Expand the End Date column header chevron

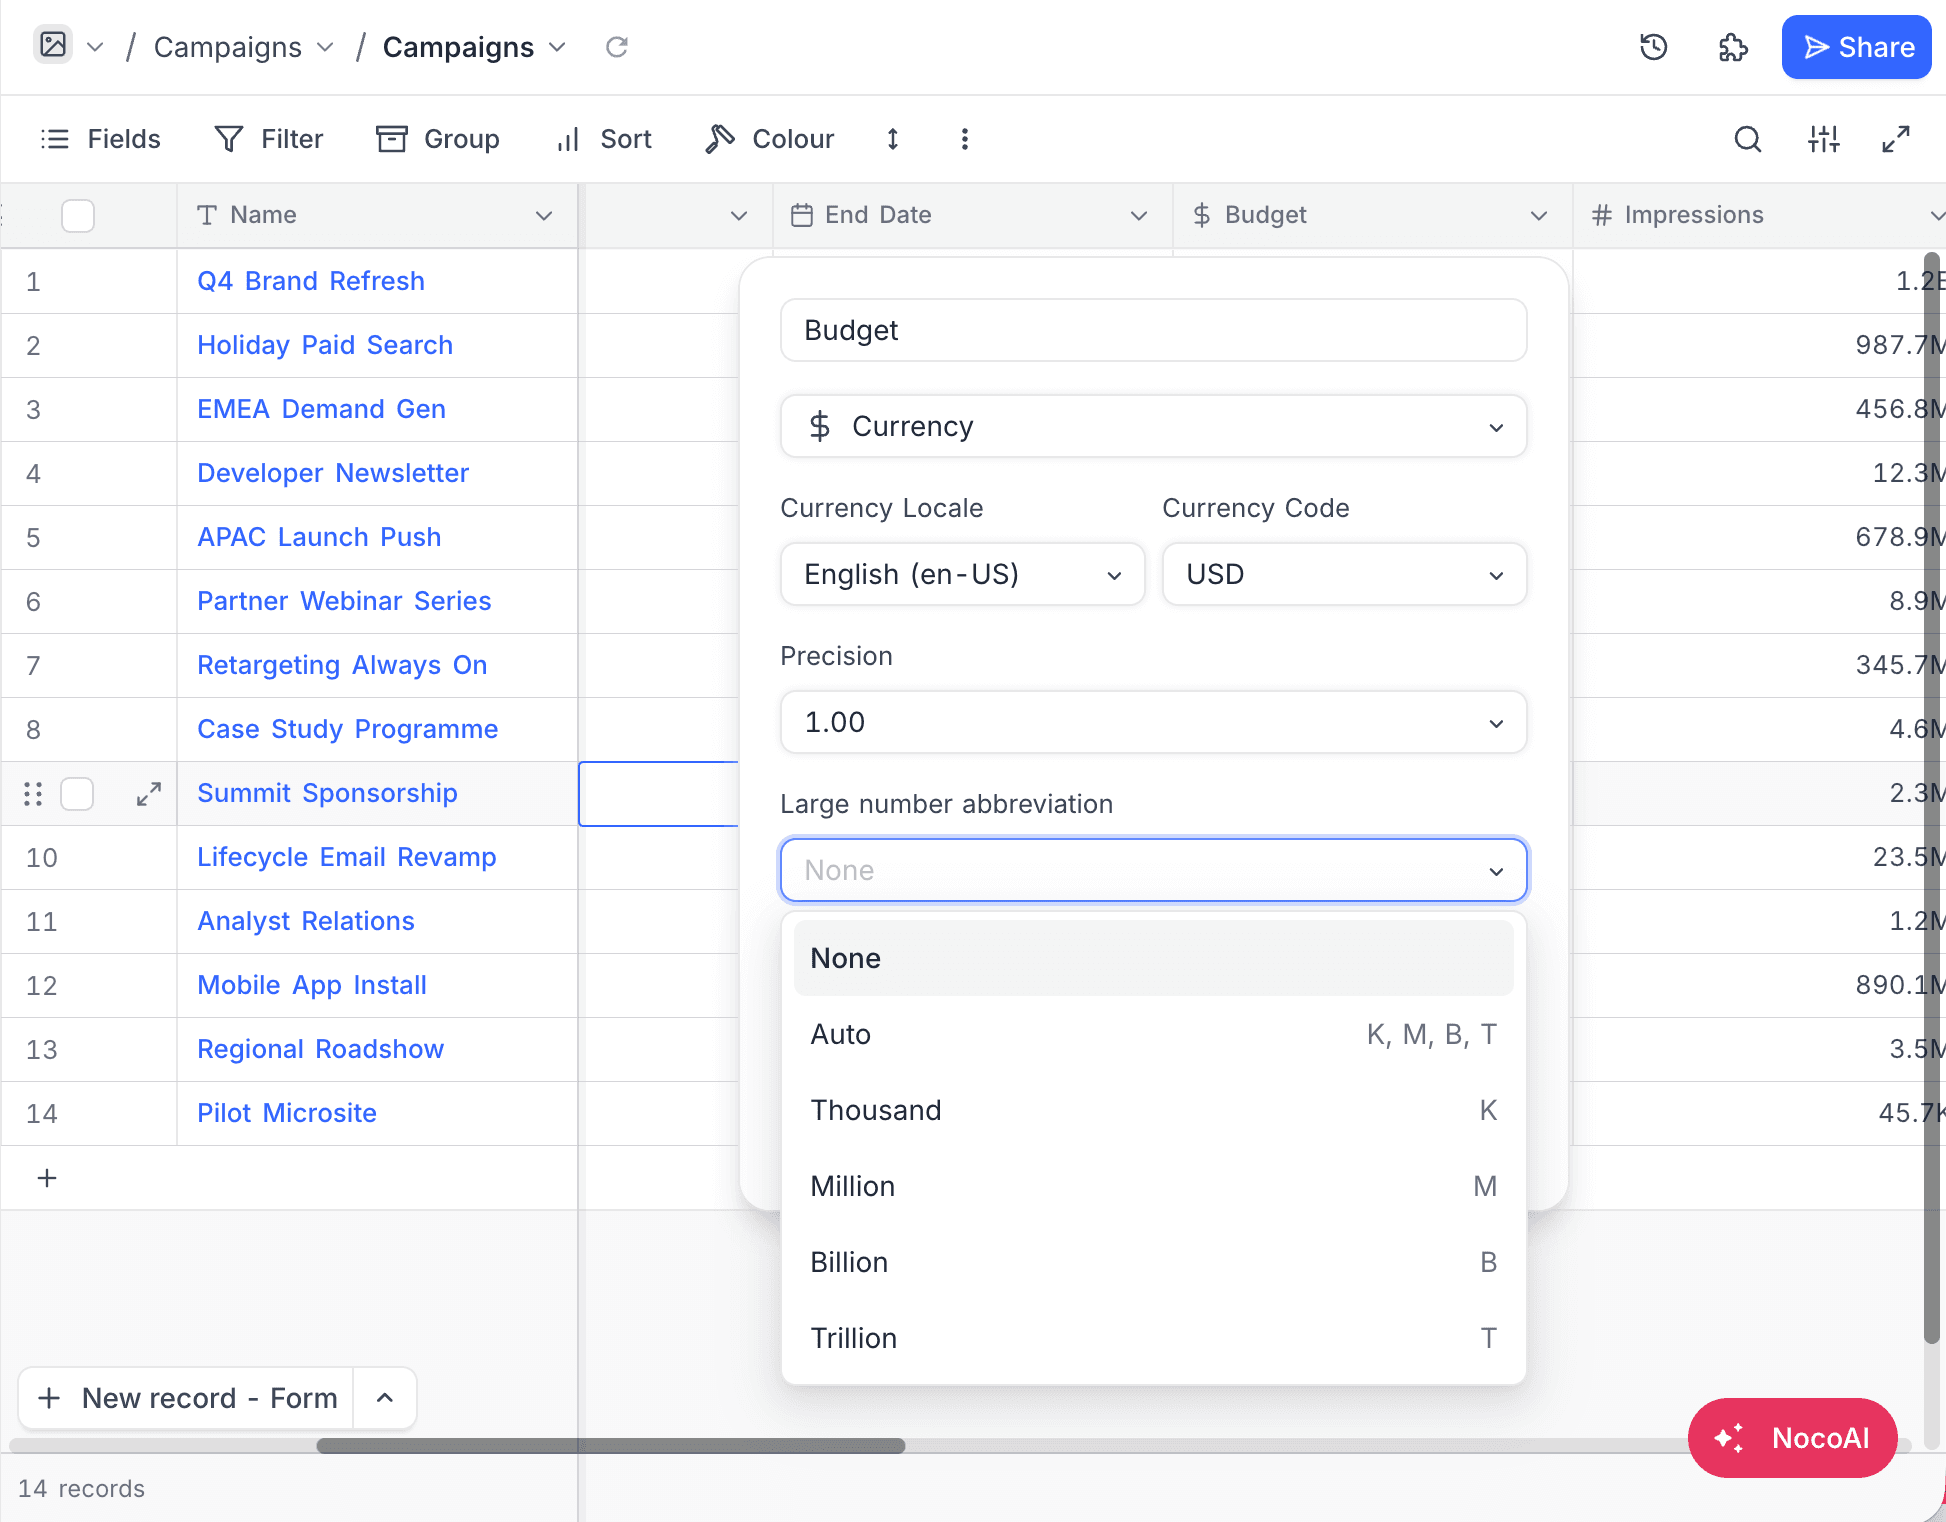coord(1139,216)
